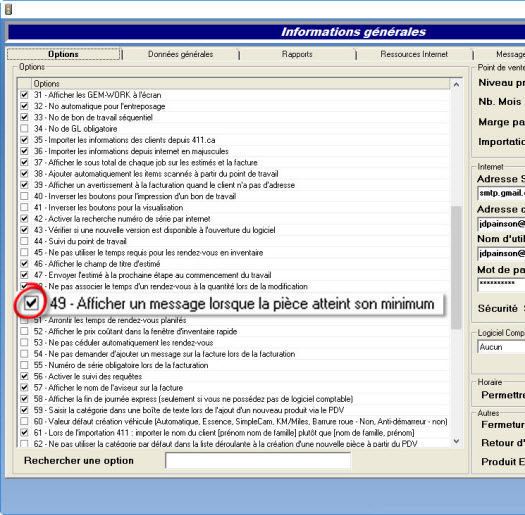The image size is (525, 515).
Task: Switch to the Données générales tab
Action: click(180, 54)
